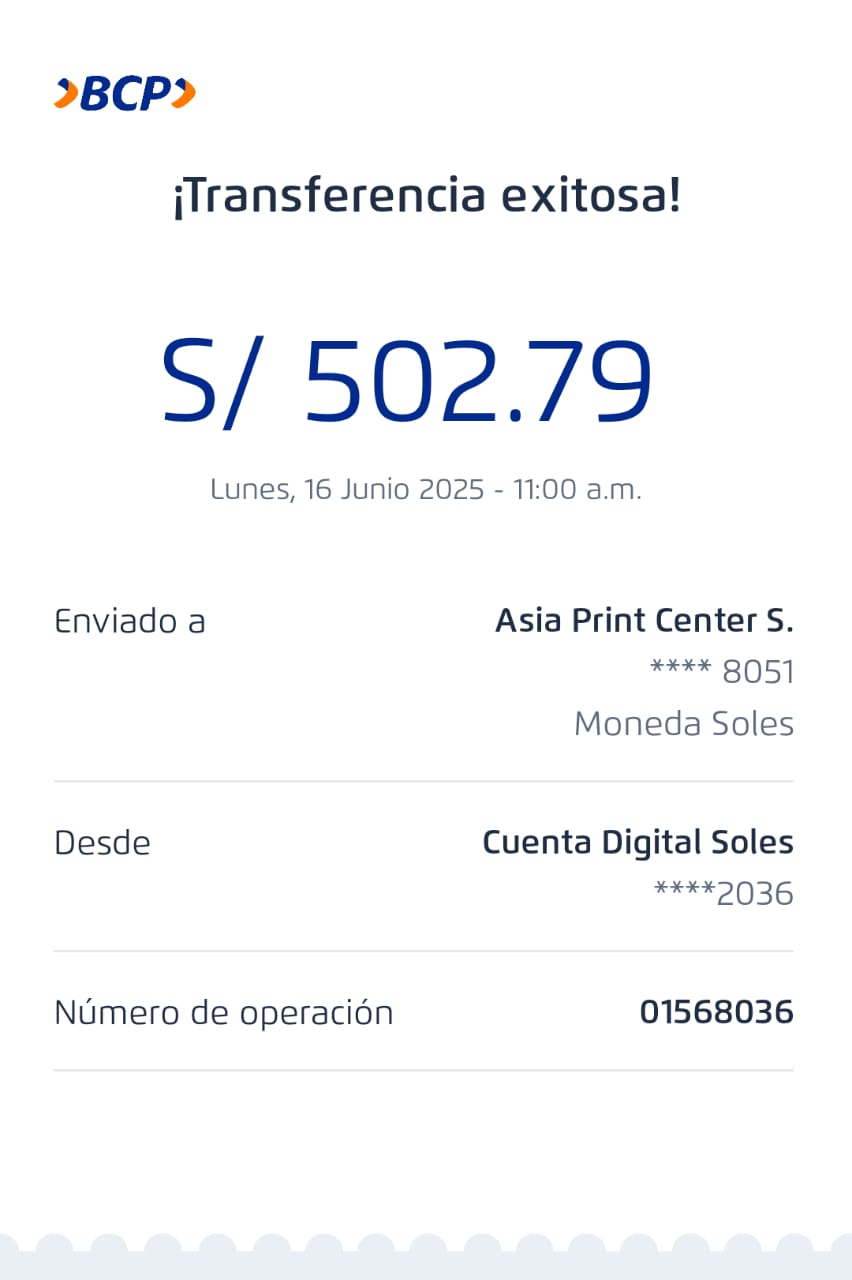
Task: Click the divider line below account ****2036
Action: tap(423, 951)
